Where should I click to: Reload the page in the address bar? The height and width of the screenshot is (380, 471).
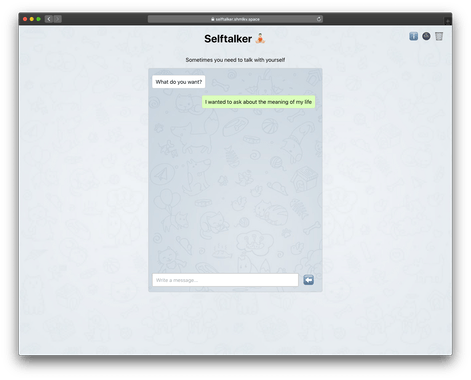tap(319, 19)
